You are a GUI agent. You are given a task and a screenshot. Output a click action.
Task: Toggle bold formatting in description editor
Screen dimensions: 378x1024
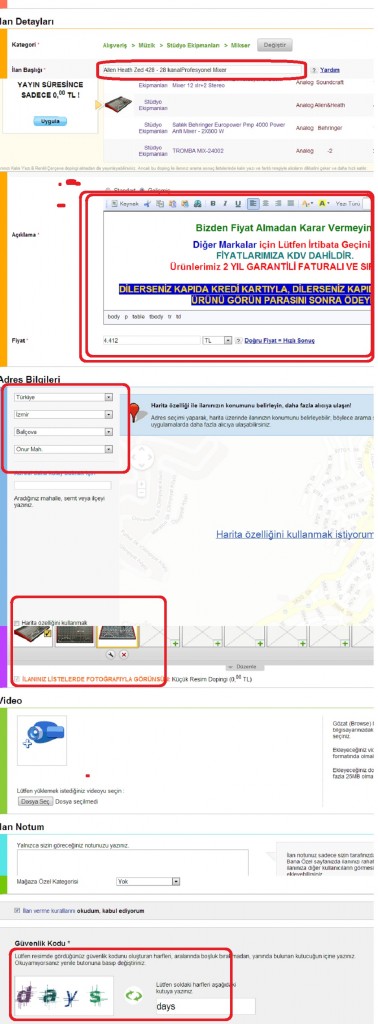(213, 204)
